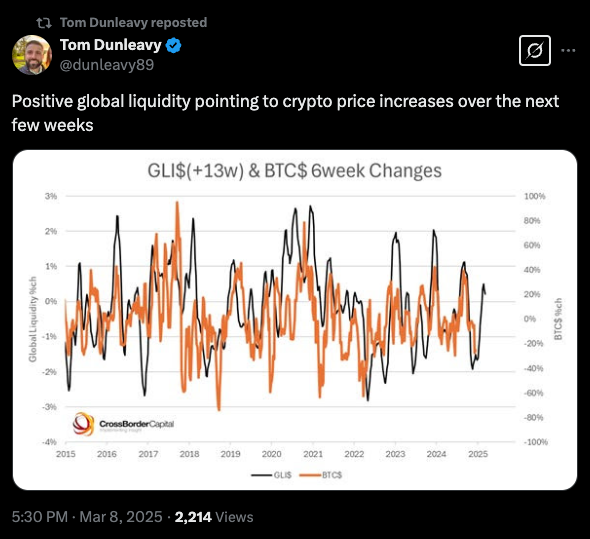Image resolution: width=590 pixels, height=539 pixels.
Task: Open the @dunleavy89 handle link
Action: click(x=107, y=65)
